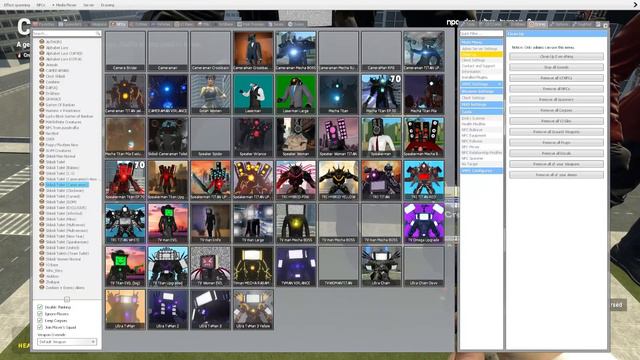640x360 pixels.
Task: Select the Animals category in list
Action: pyautogui.click(x=52, y=64)
